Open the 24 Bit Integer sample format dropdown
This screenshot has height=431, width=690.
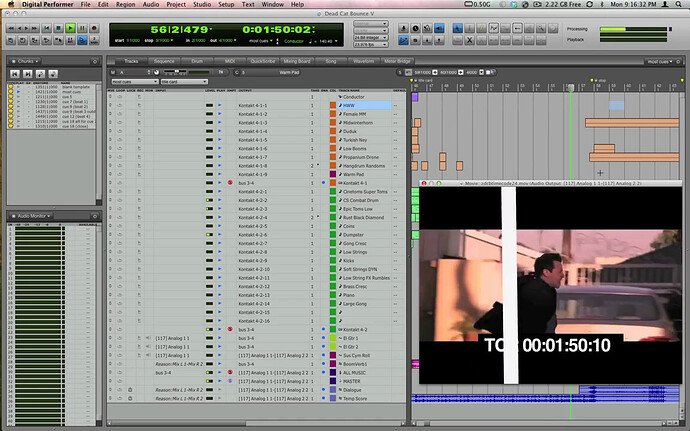coord(371,38)
